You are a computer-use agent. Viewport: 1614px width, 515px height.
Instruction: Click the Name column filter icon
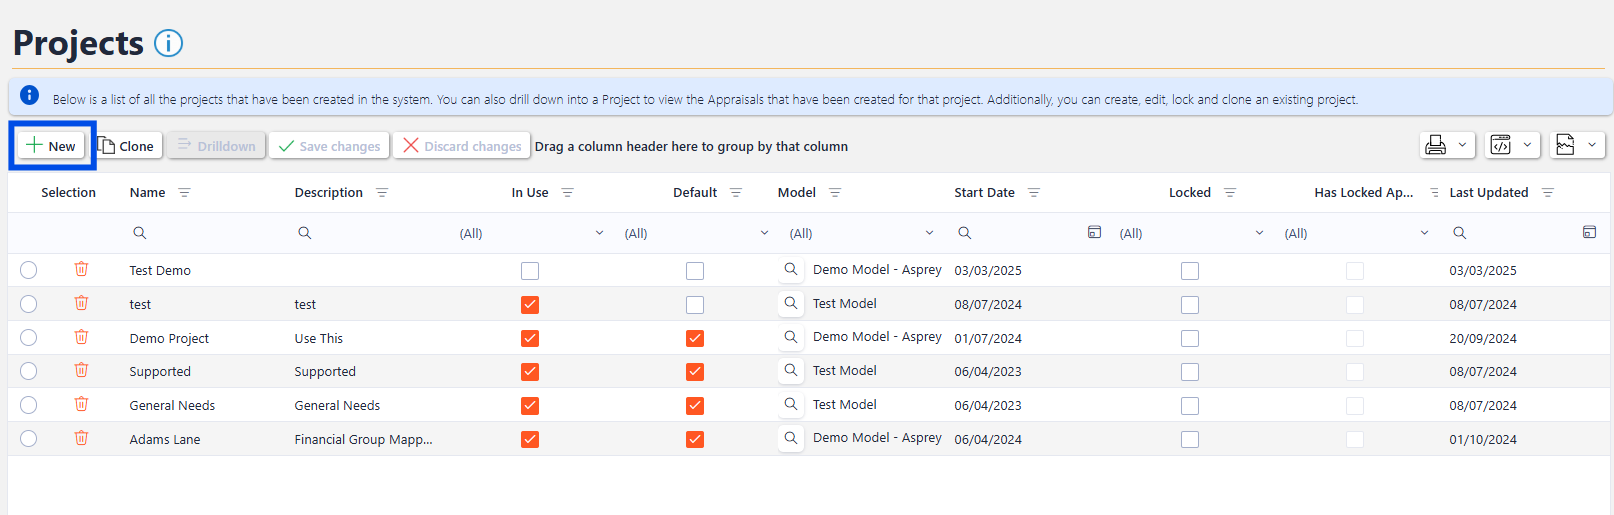coord(184,193)
